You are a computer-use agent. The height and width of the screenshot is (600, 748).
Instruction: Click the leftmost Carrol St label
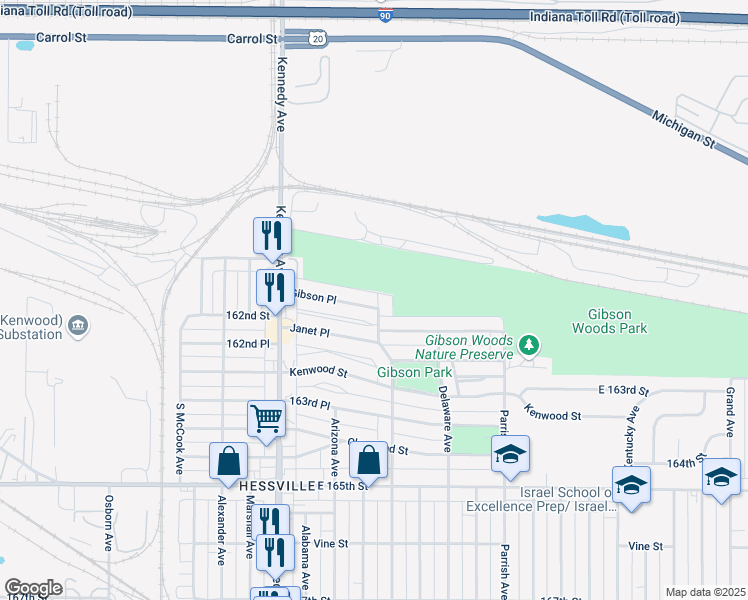click(61, 37)
